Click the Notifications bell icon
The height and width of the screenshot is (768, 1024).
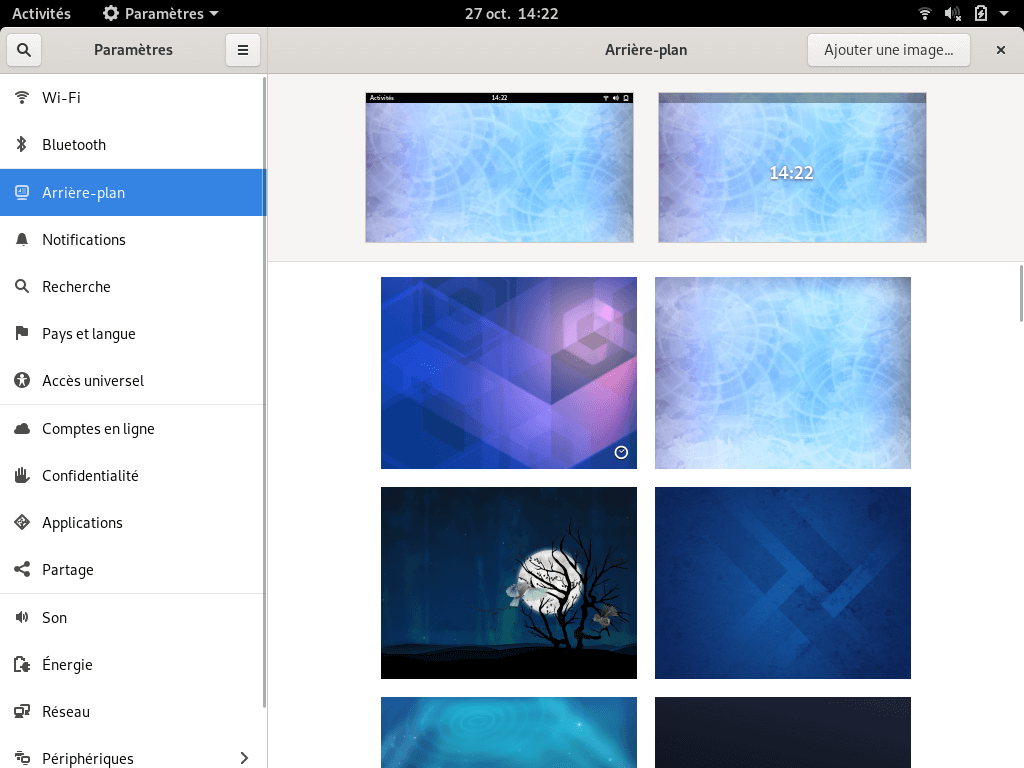[22, 240]
